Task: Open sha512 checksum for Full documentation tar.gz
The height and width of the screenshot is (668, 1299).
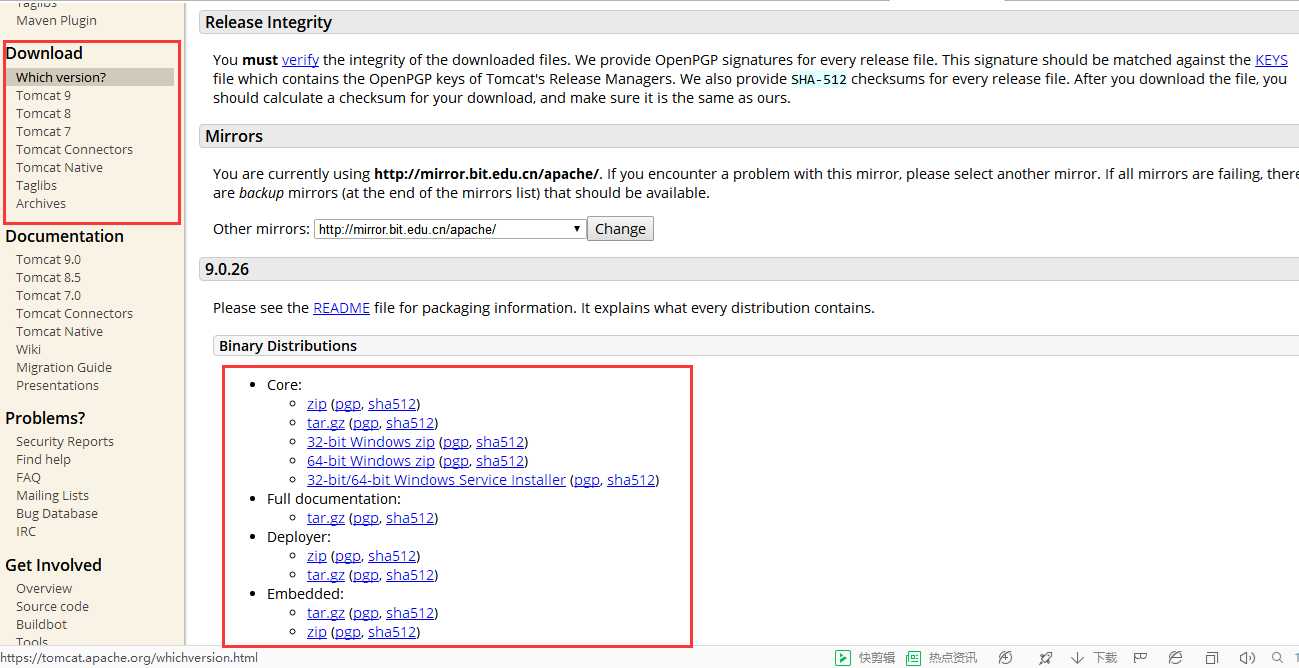Action: click(x=410, y=518)
